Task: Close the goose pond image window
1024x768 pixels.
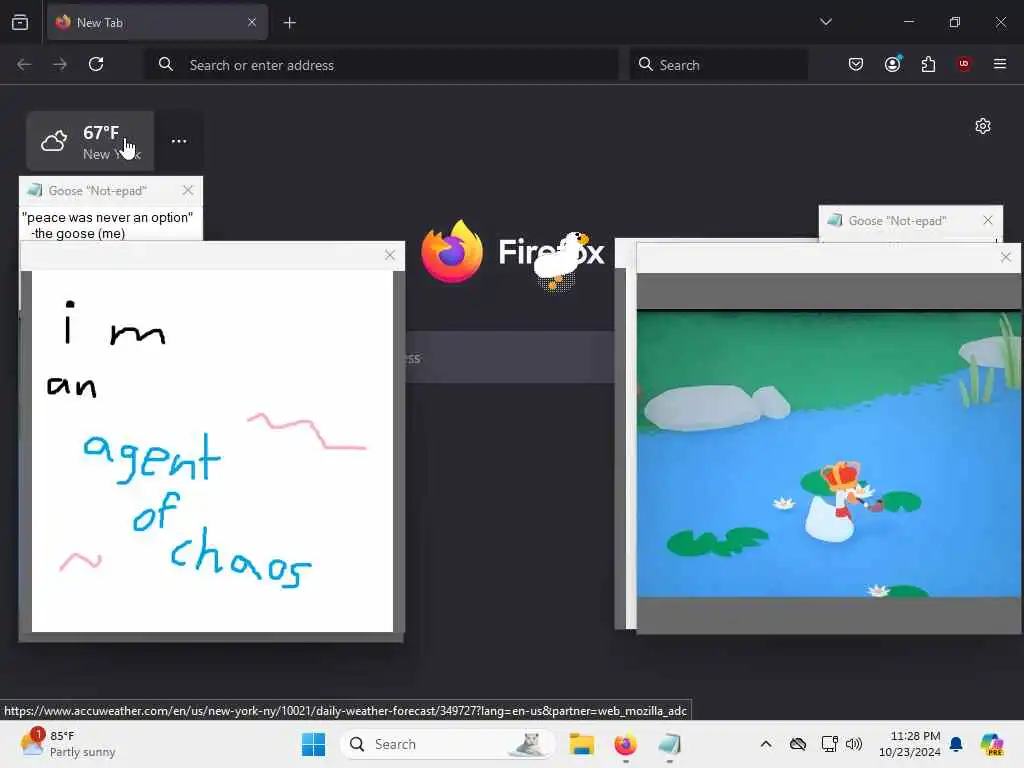Action: pyautogui.click(x=1006, y=257)
